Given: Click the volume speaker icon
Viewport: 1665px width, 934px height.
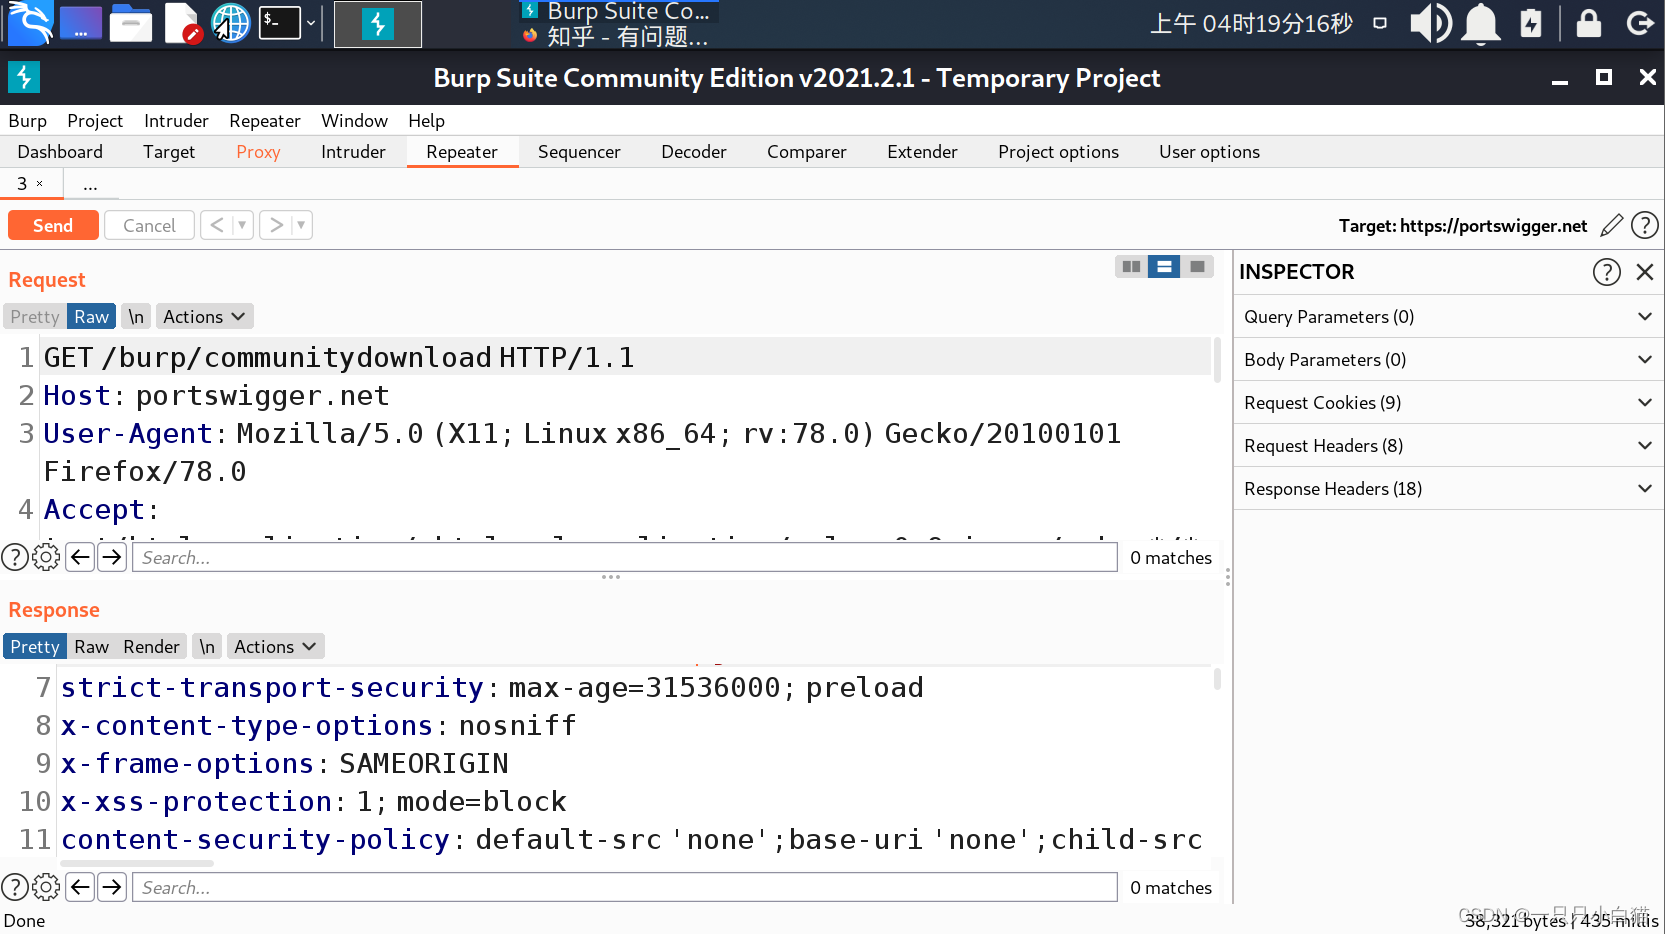Looking at the screenshot, I should 1431,23.
